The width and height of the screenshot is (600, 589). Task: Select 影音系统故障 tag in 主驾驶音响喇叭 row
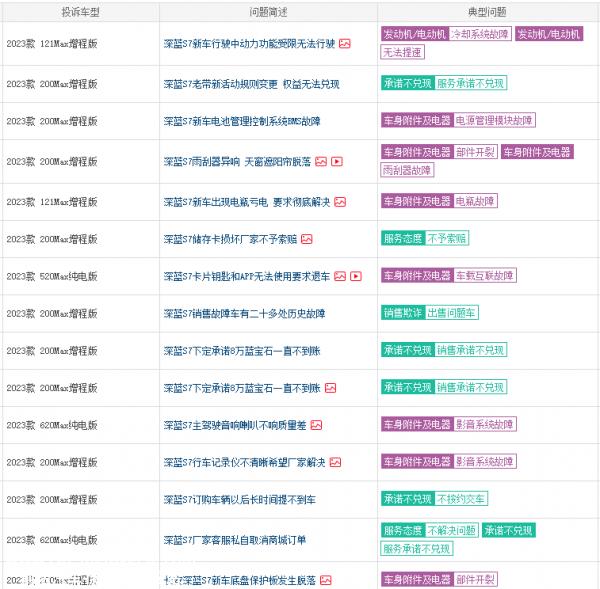click(x=485, y=424)
